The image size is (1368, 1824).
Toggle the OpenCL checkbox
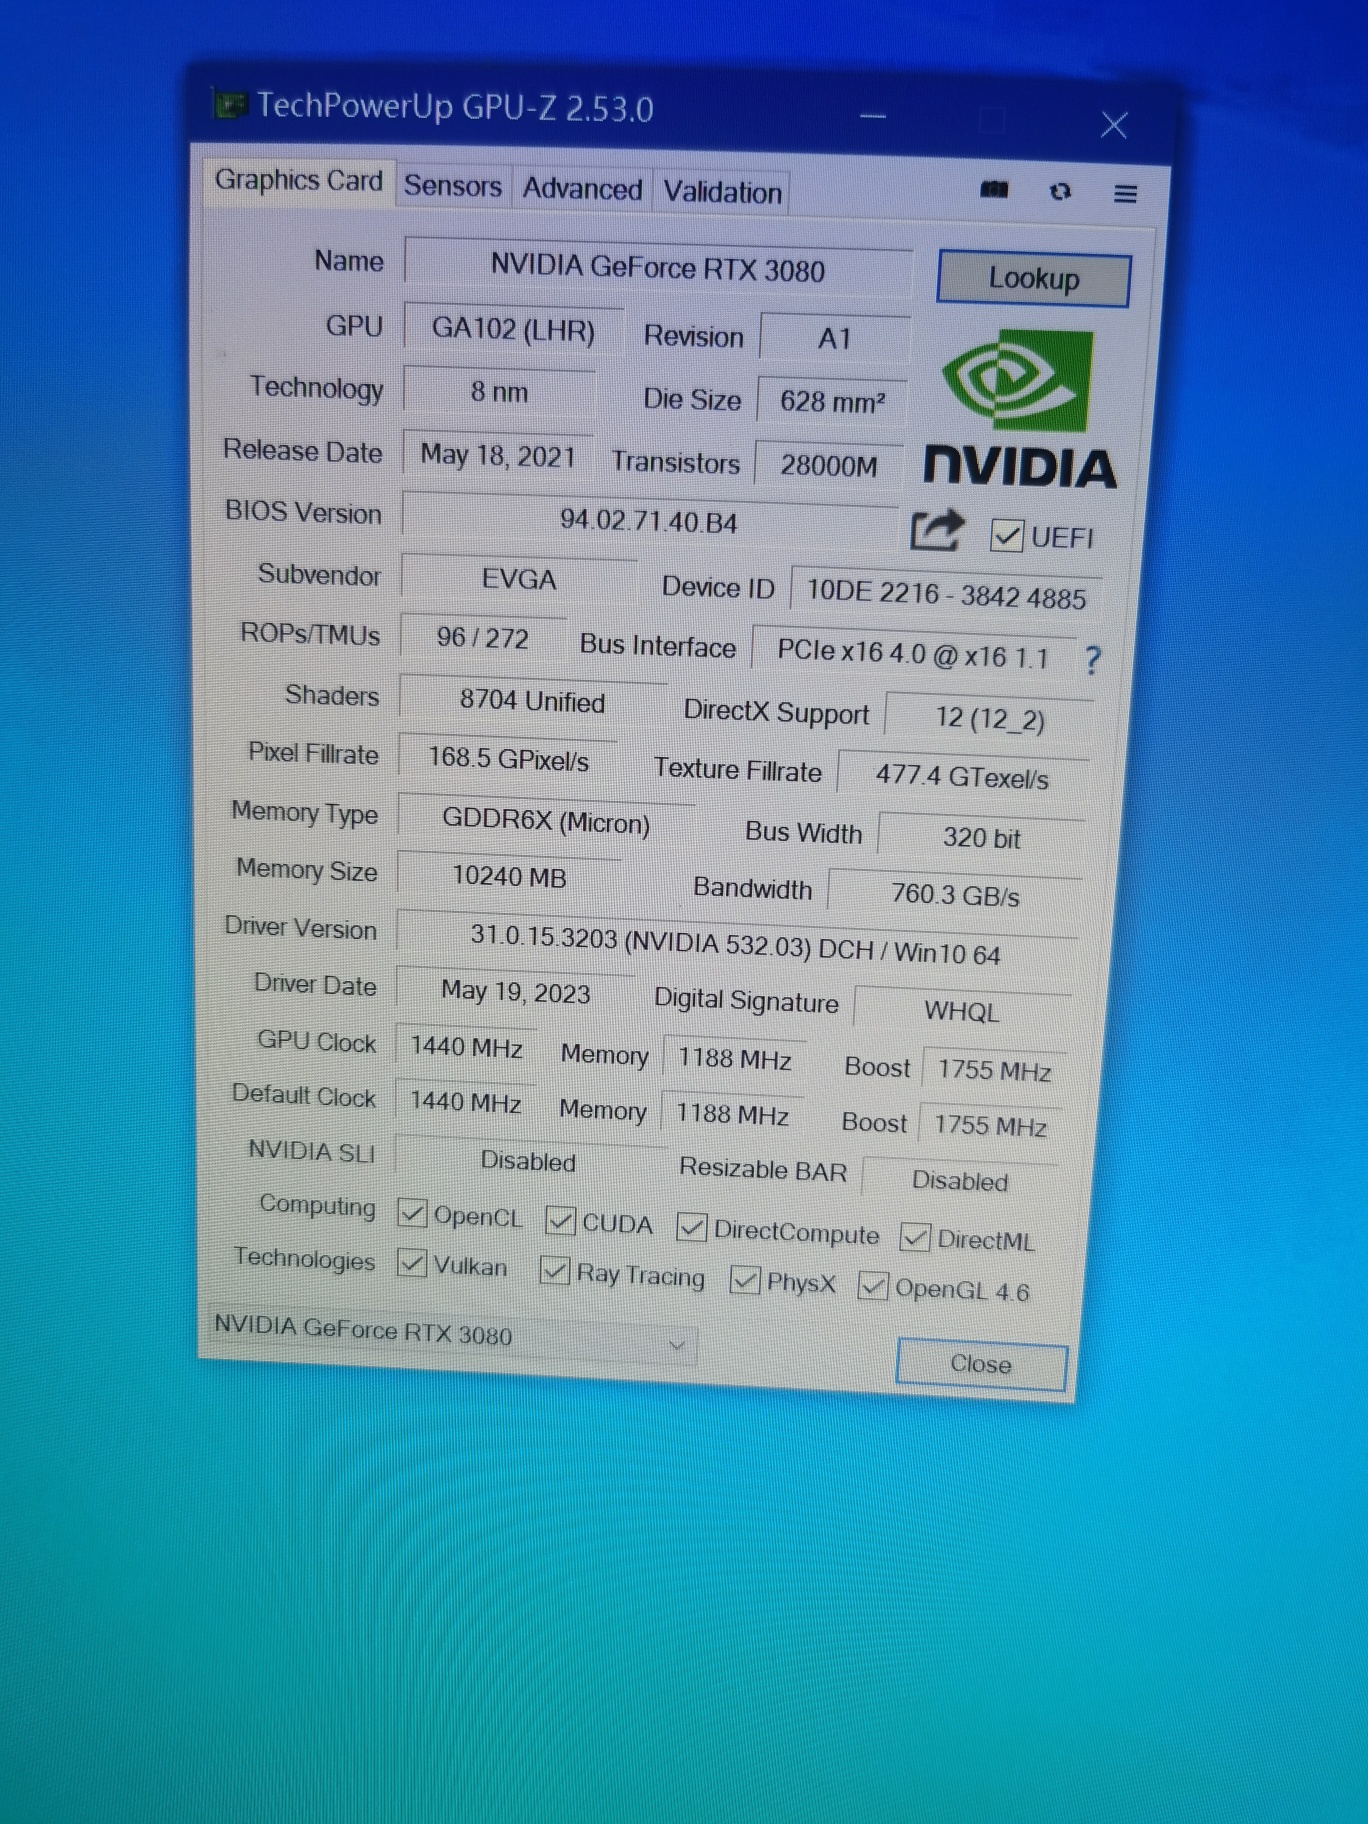click(x=412, y=1213)
